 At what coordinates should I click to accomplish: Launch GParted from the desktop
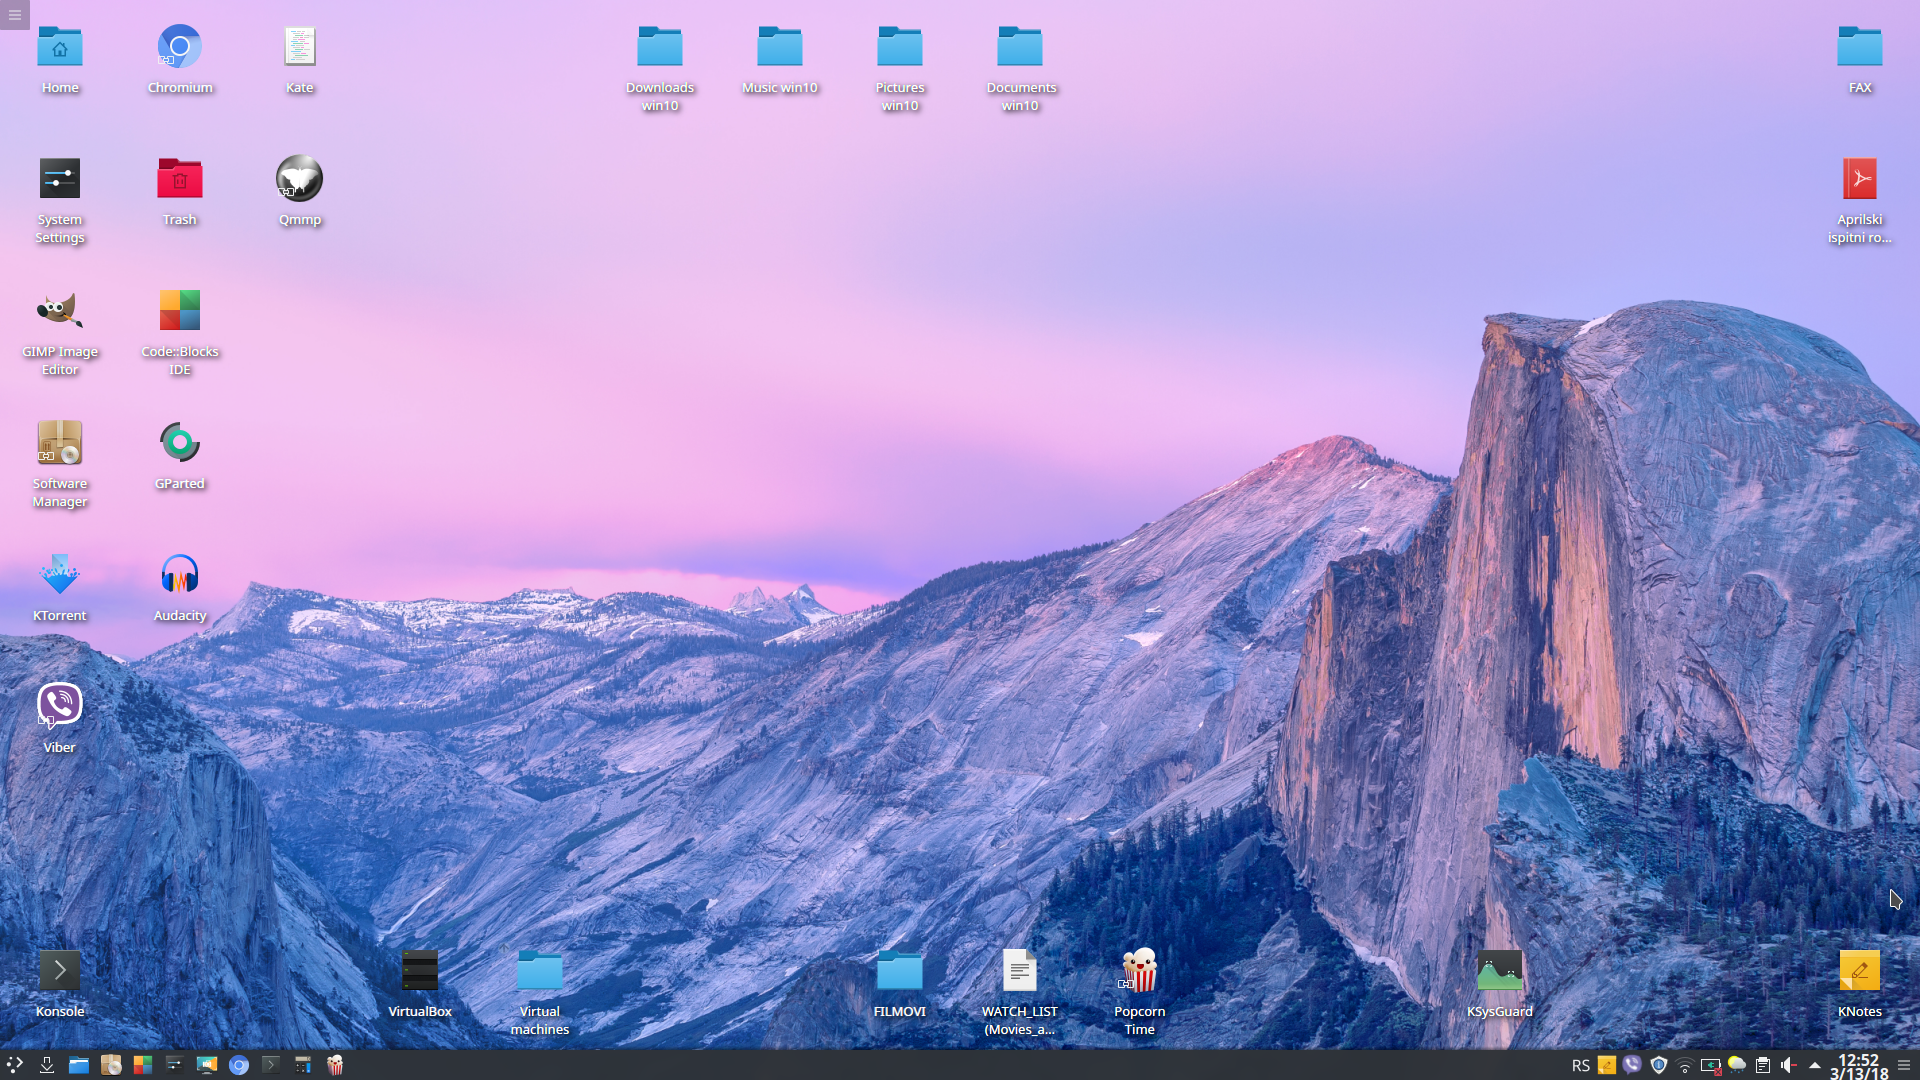click(x=180, y=444)
